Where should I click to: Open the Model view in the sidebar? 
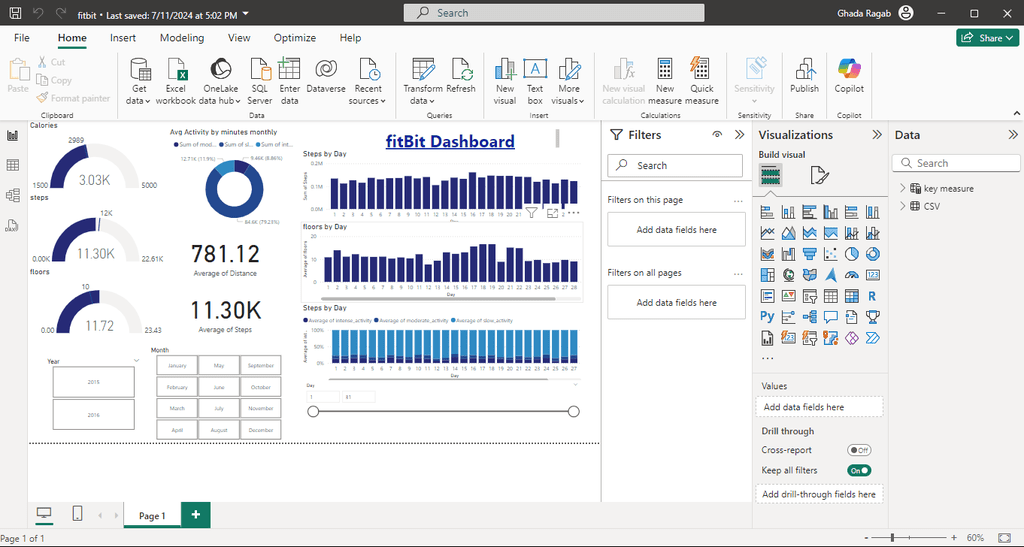click(x=12, y=195)
